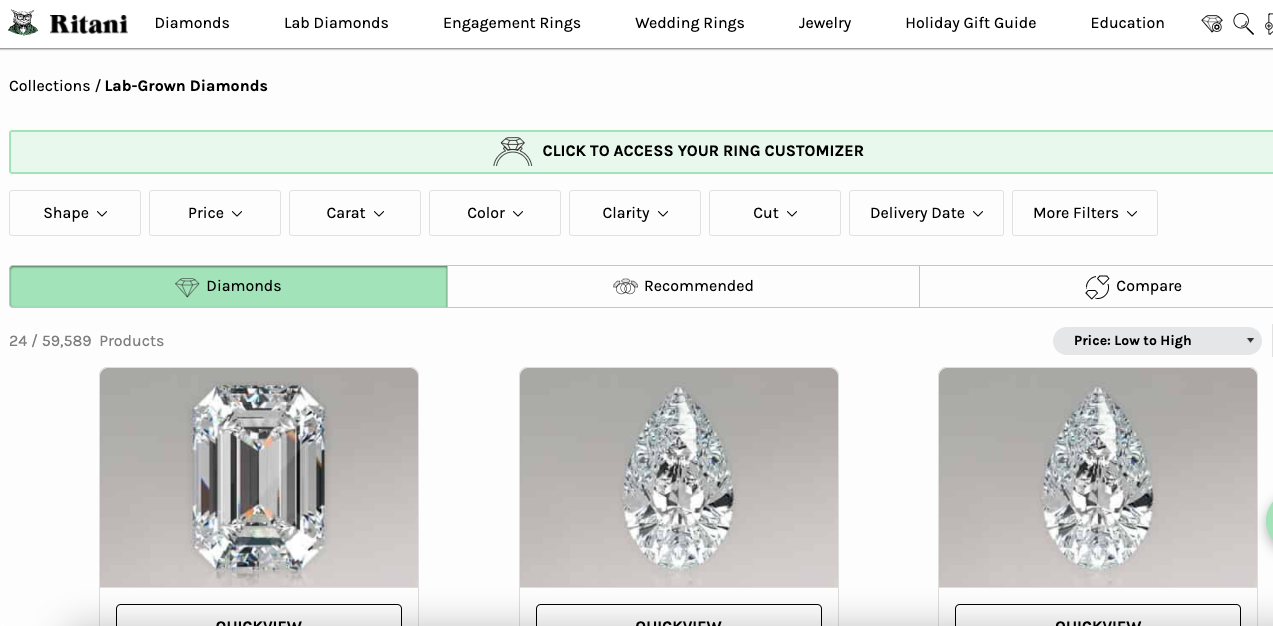Open the Color filter dropdown
The height and width of the screenshot is (626, 1273).
[495, 213]
